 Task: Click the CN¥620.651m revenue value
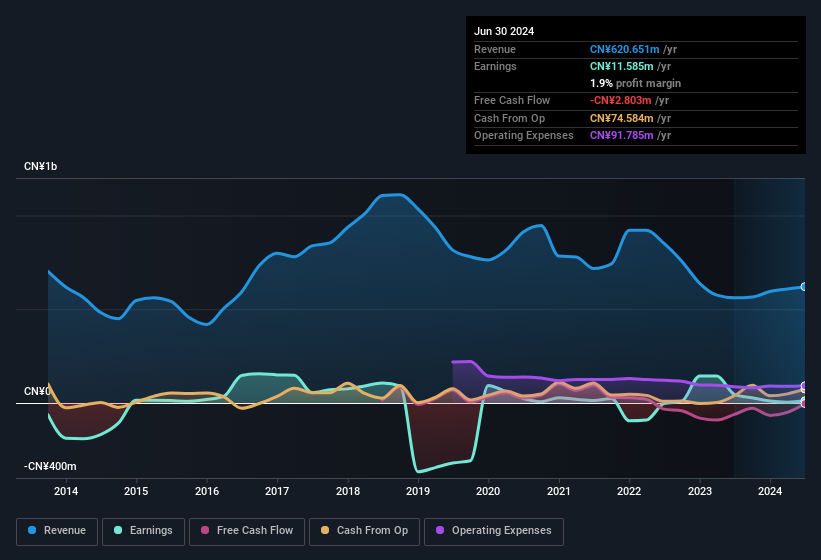point(624,49)
